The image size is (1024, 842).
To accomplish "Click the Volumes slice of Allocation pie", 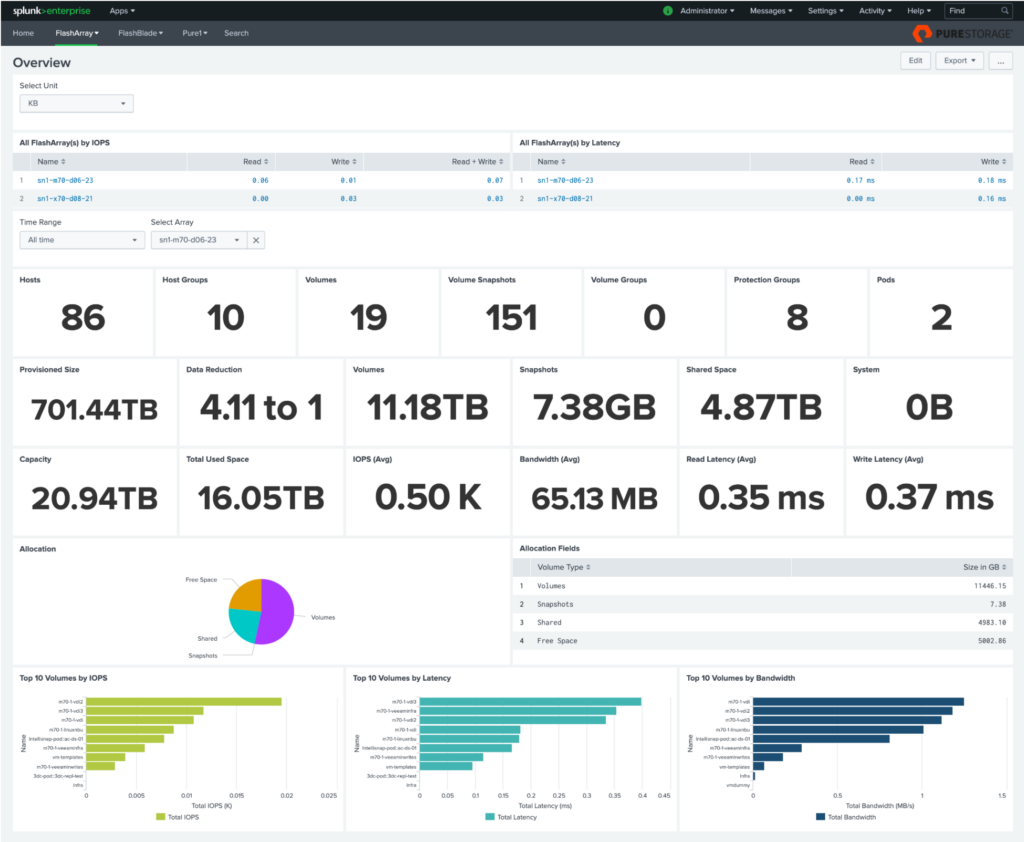I will (278, 611).
